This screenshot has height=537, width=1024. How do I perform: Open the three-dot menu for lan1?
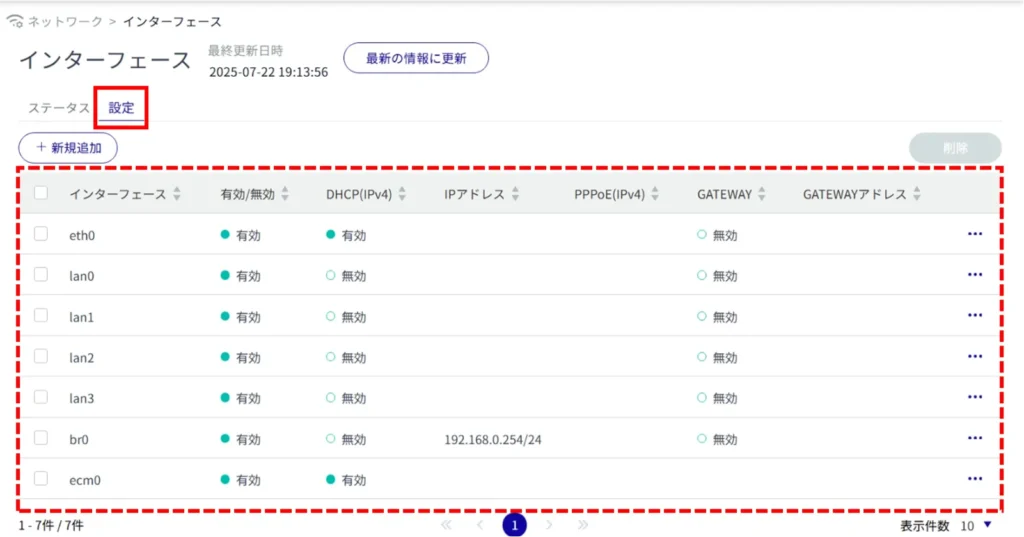pyautogui.click(x=975, y=316)
